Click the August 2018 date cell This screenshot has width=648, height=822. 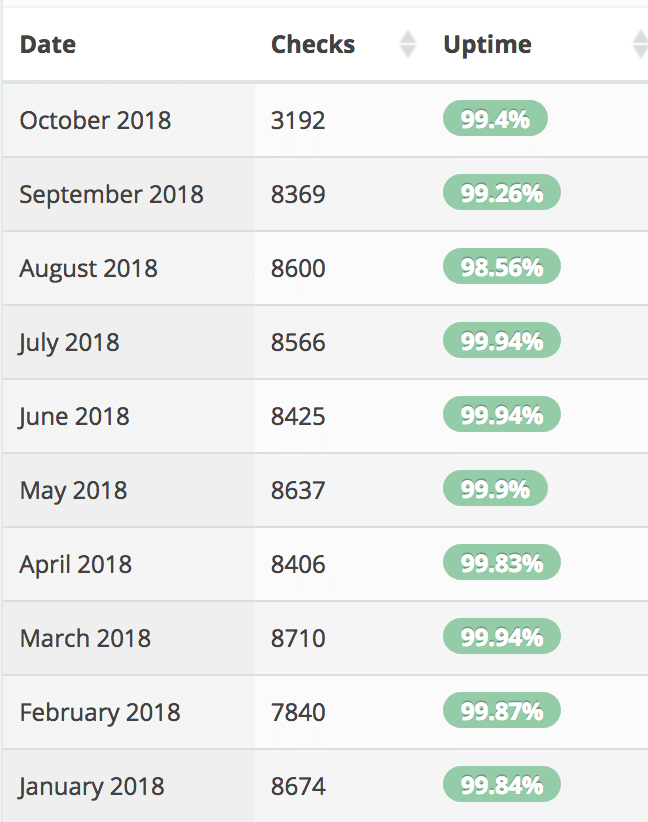click(129, 268)
